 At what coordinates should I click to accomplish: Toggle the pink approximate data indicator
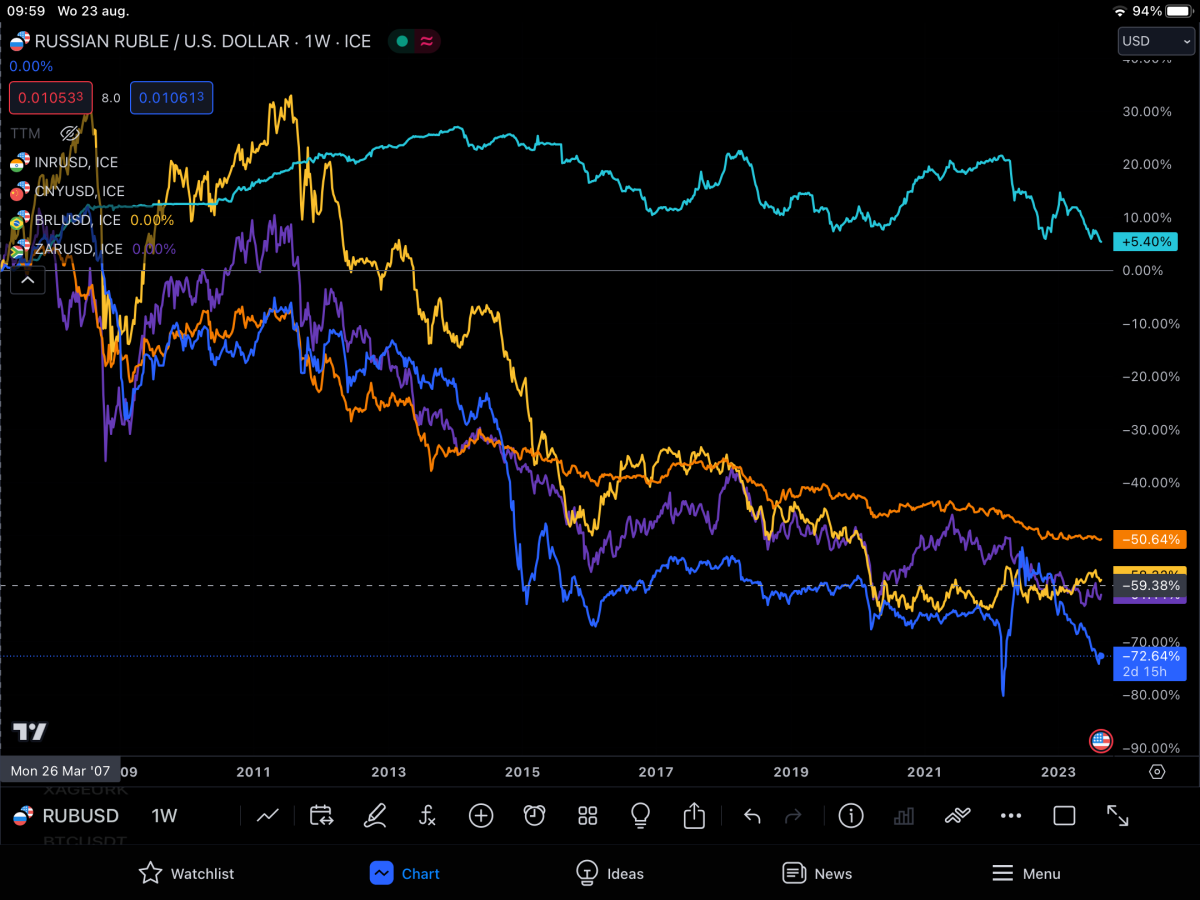tap(427, 41)
